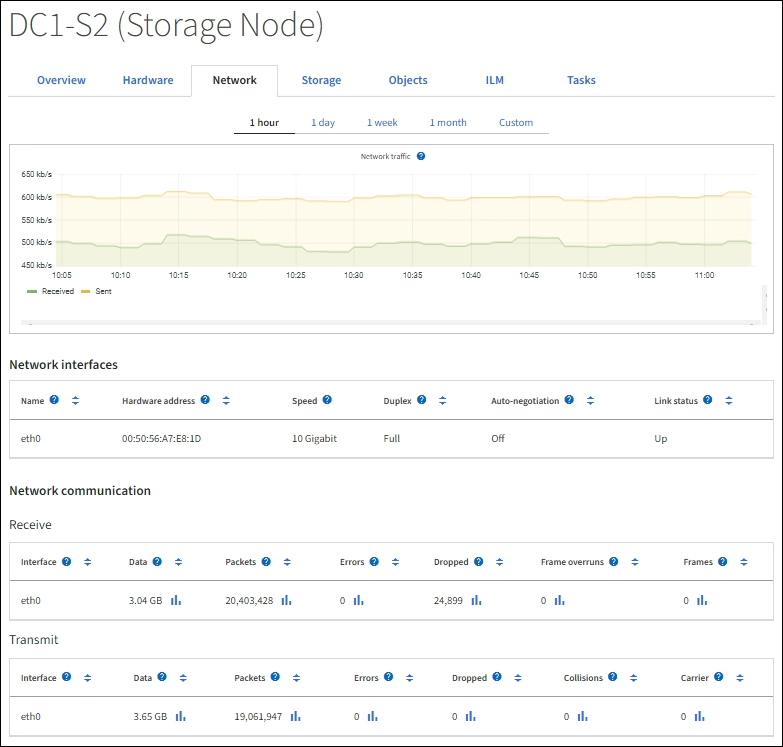This screenshot has height=747, width=783.
Task: Switch to the Storage tab
Action: click(321, 80)
